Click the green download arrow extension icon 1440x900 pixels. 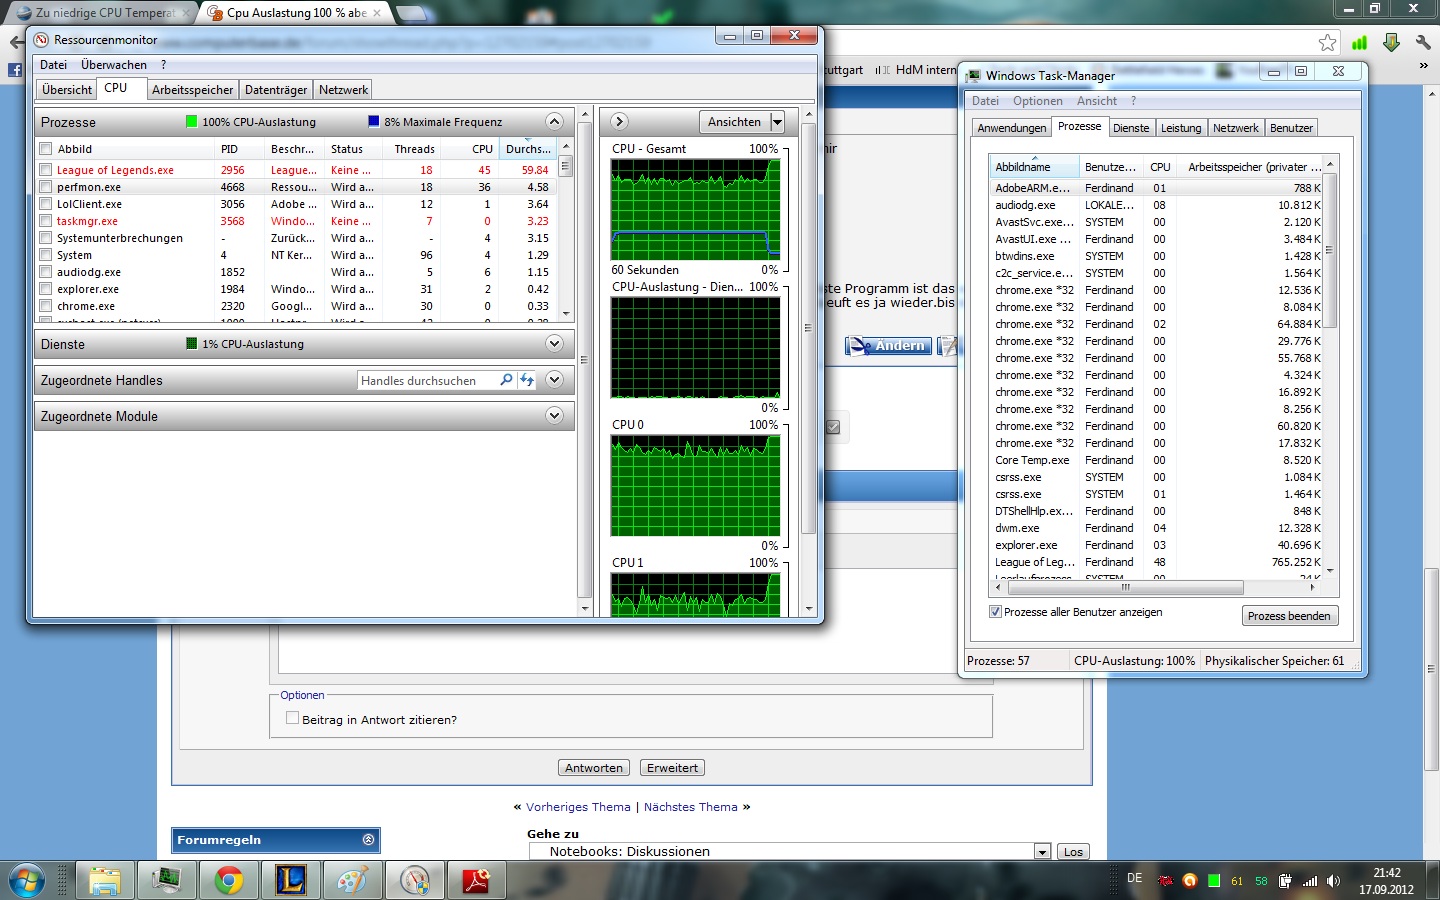[1391, 42]
